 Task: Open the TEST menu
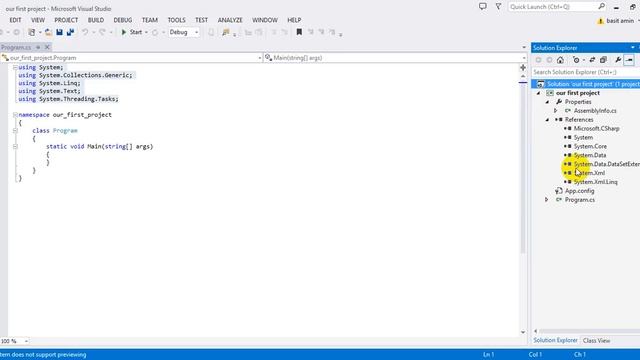click(201, 20)
